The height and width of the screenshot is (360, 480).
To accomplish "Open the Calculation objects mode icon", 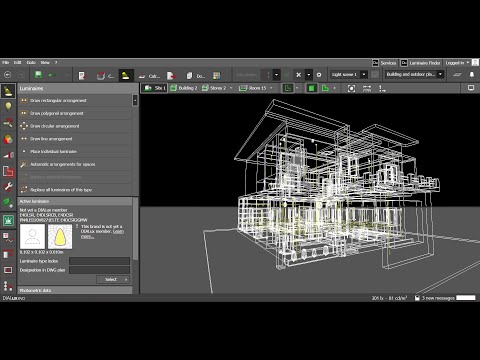I will coord(149,76).
